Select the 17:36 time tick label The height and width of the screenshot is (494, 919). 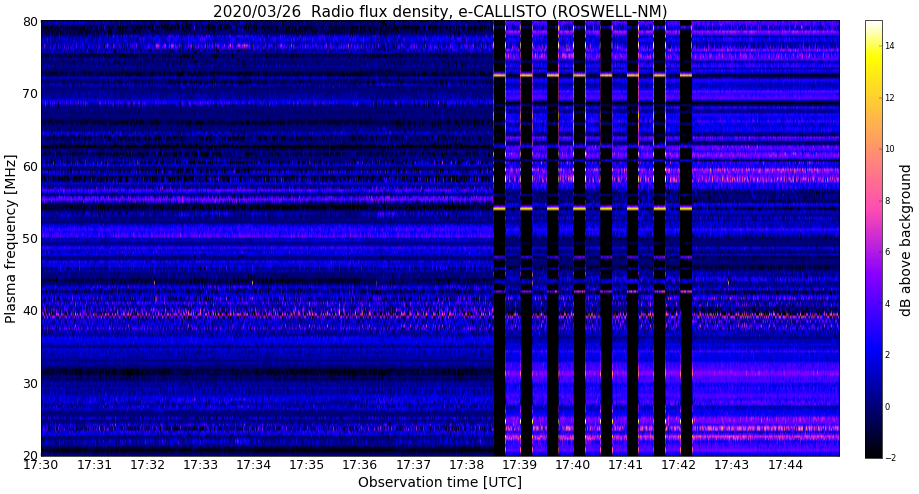point(360,465)
